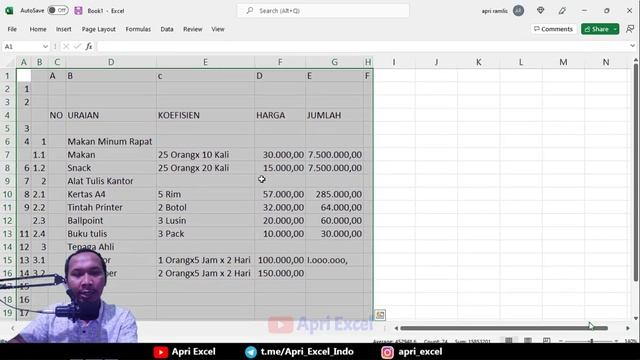Open the Insert tab
640x360 pixels.
coord(64,29)
